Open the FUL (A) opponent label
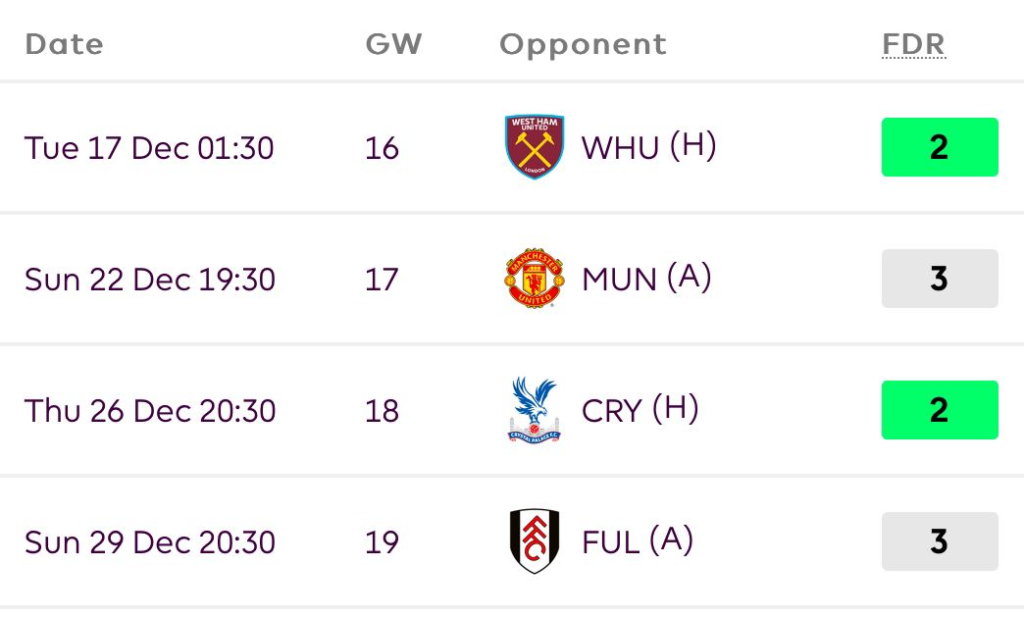 [x=637, y=541]
